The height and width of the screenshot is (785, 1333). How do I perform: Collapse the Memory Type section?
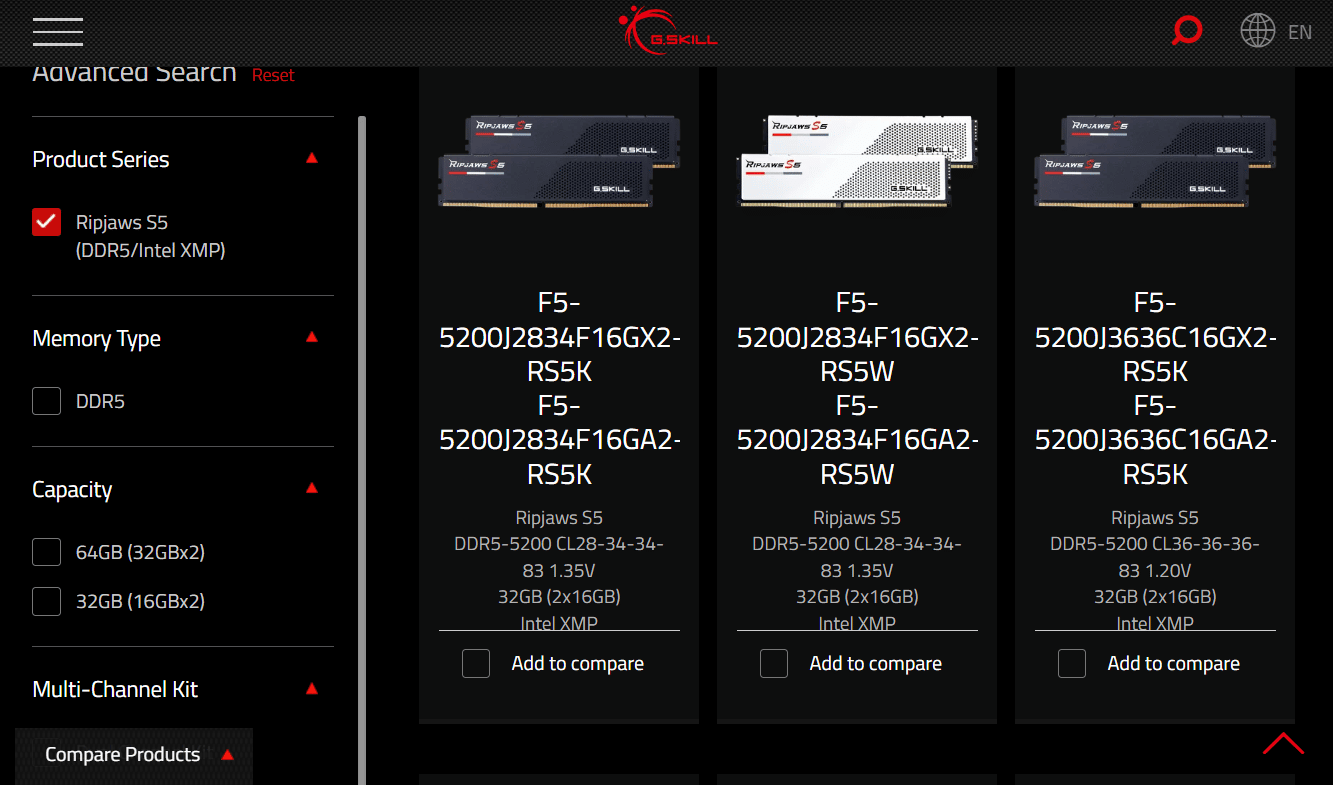[312, 337]
